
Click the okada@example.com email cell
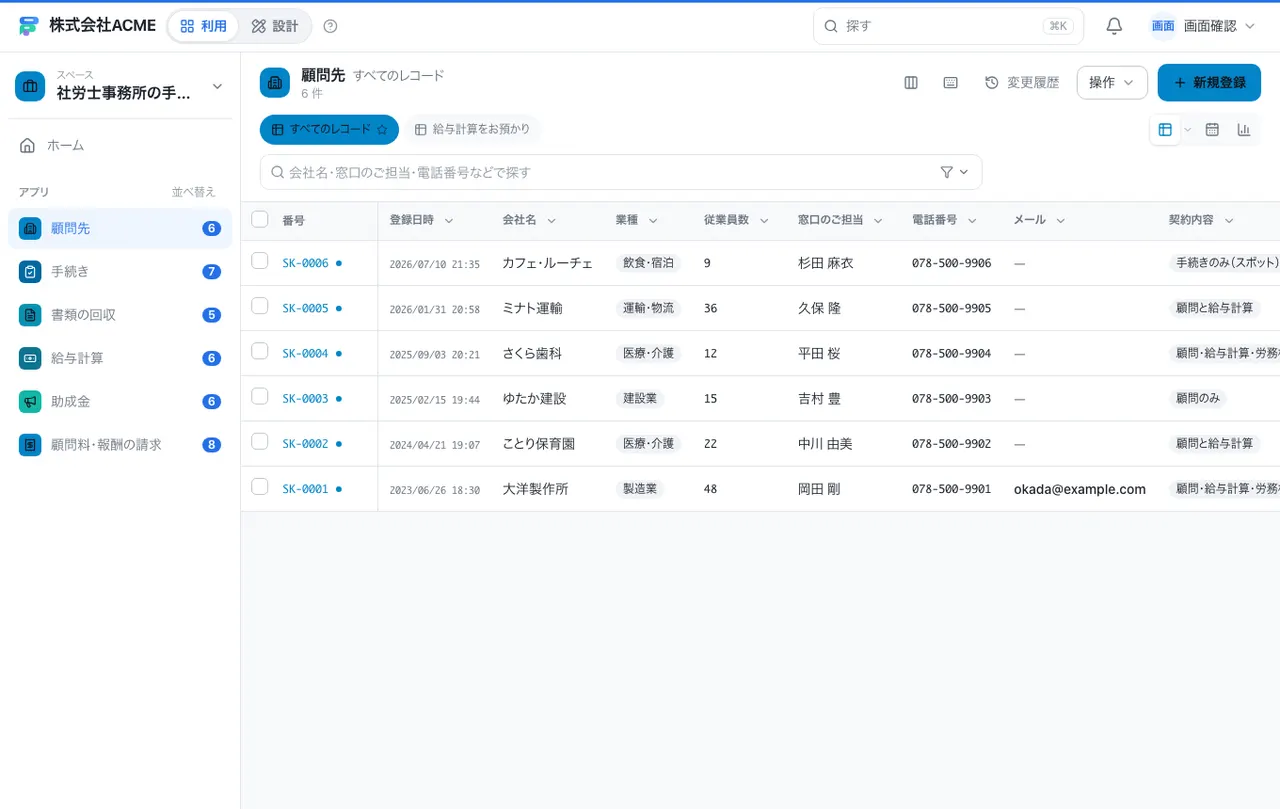[x=1080, y=489]
